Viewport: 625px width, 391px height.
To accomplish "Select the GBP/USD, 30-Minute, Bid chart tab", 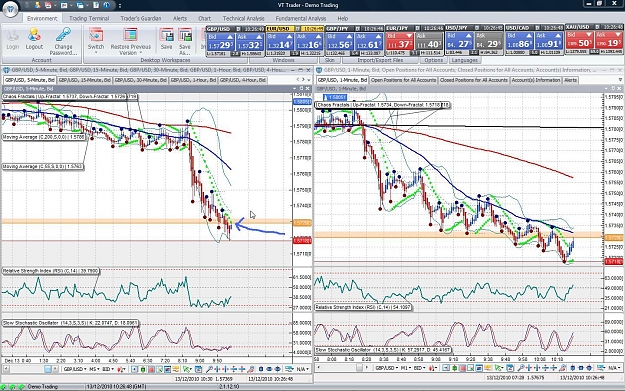I will point(140,80).
